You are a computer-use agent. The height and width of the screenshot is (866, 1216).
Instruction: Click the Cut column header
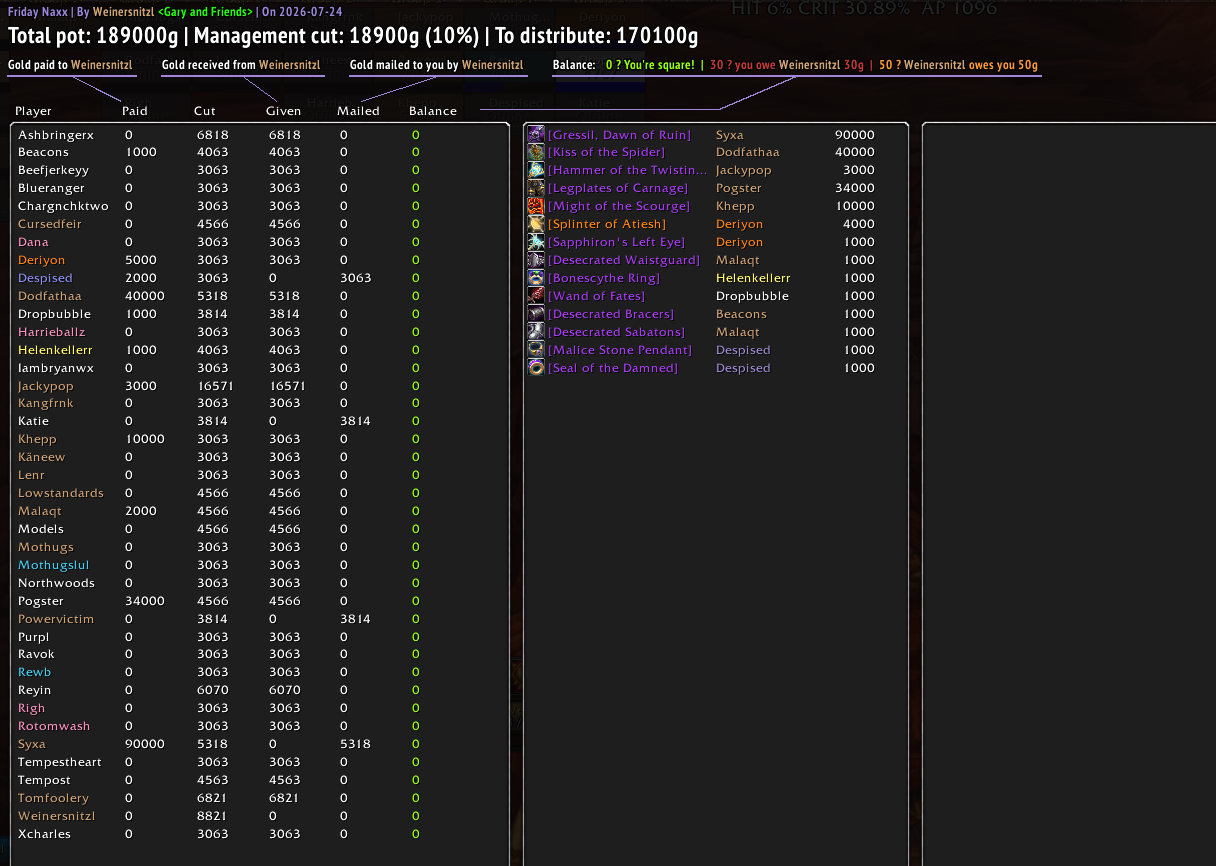[x=204, y=111]
